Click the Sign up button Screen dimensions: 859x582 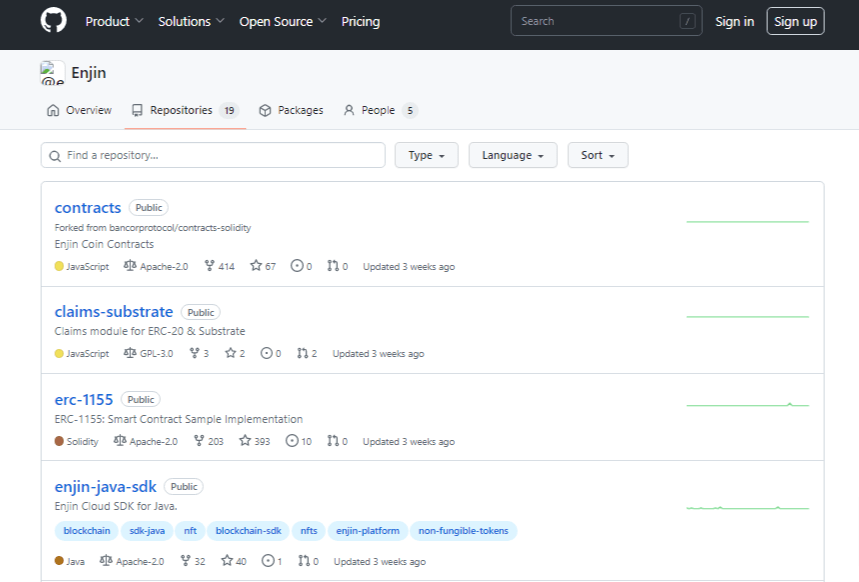[795, 21]
